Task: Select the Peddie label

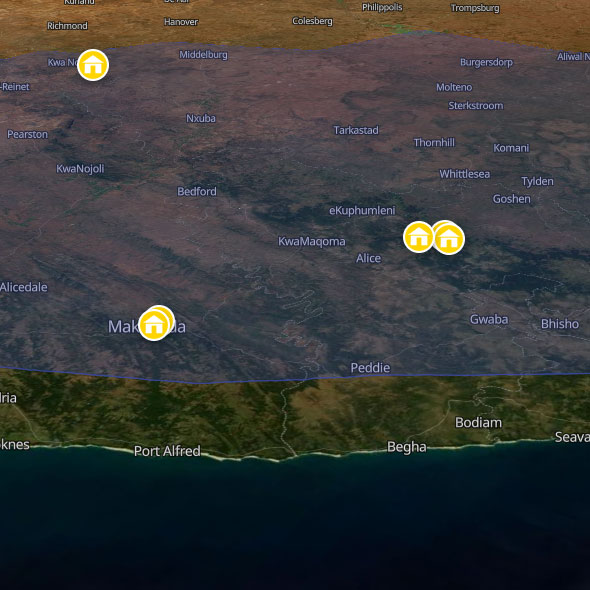Action: pos(370,368)
